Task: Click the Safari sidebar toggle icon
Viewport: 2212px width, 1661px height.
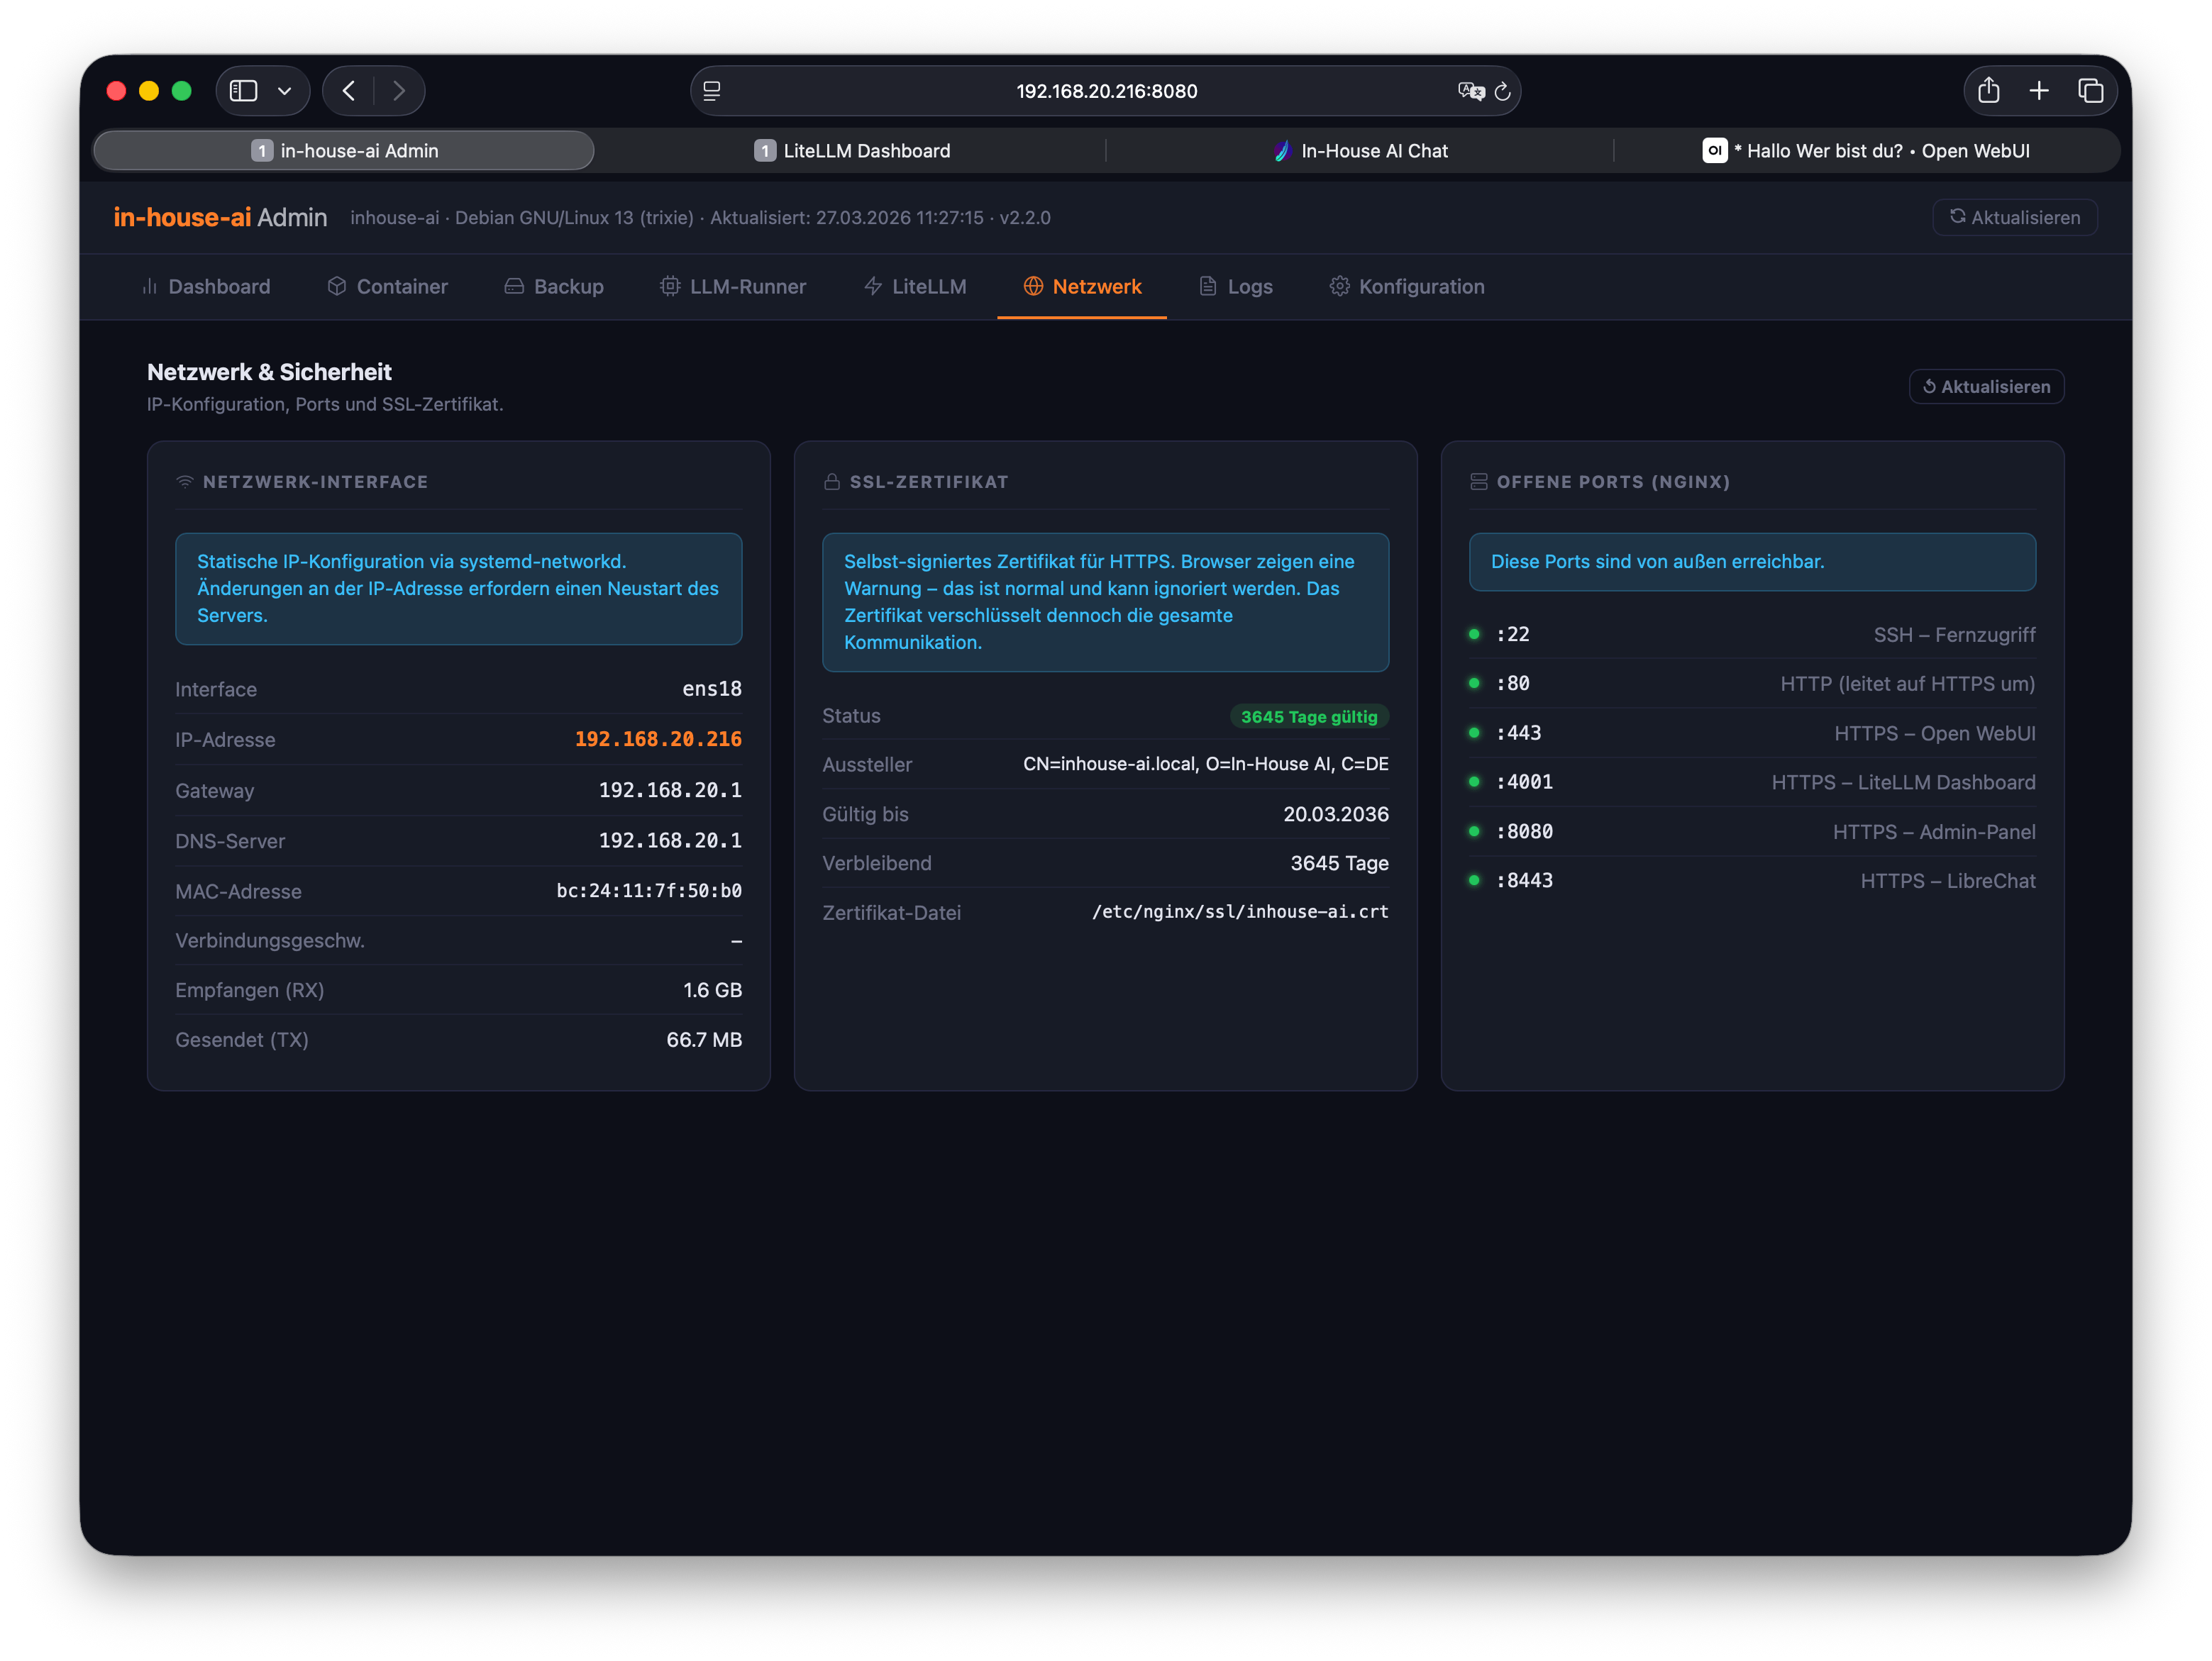Action: [x=243, y=91]
